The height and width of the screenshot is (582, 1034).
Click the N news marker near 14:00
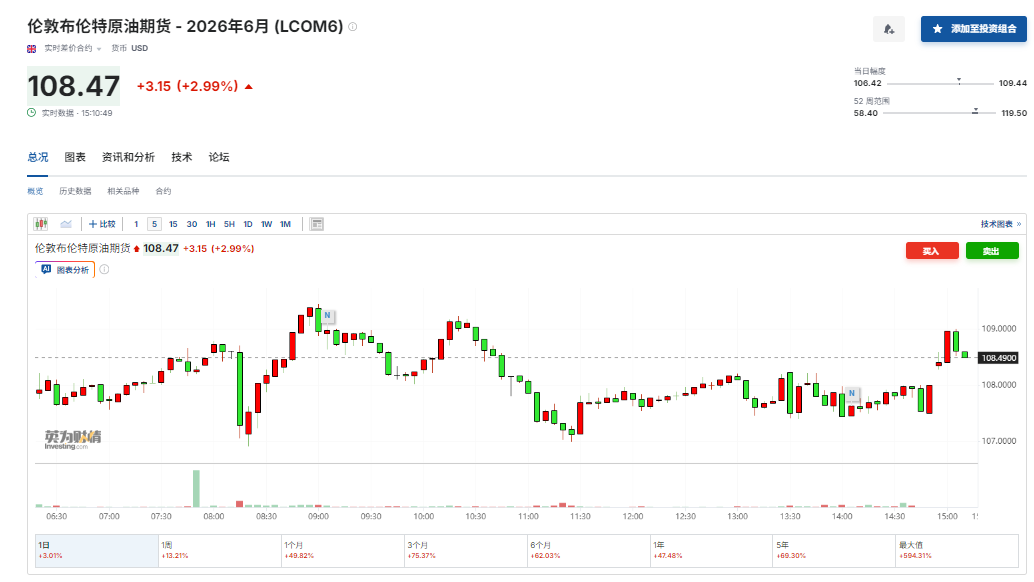[x=851, y=394]
